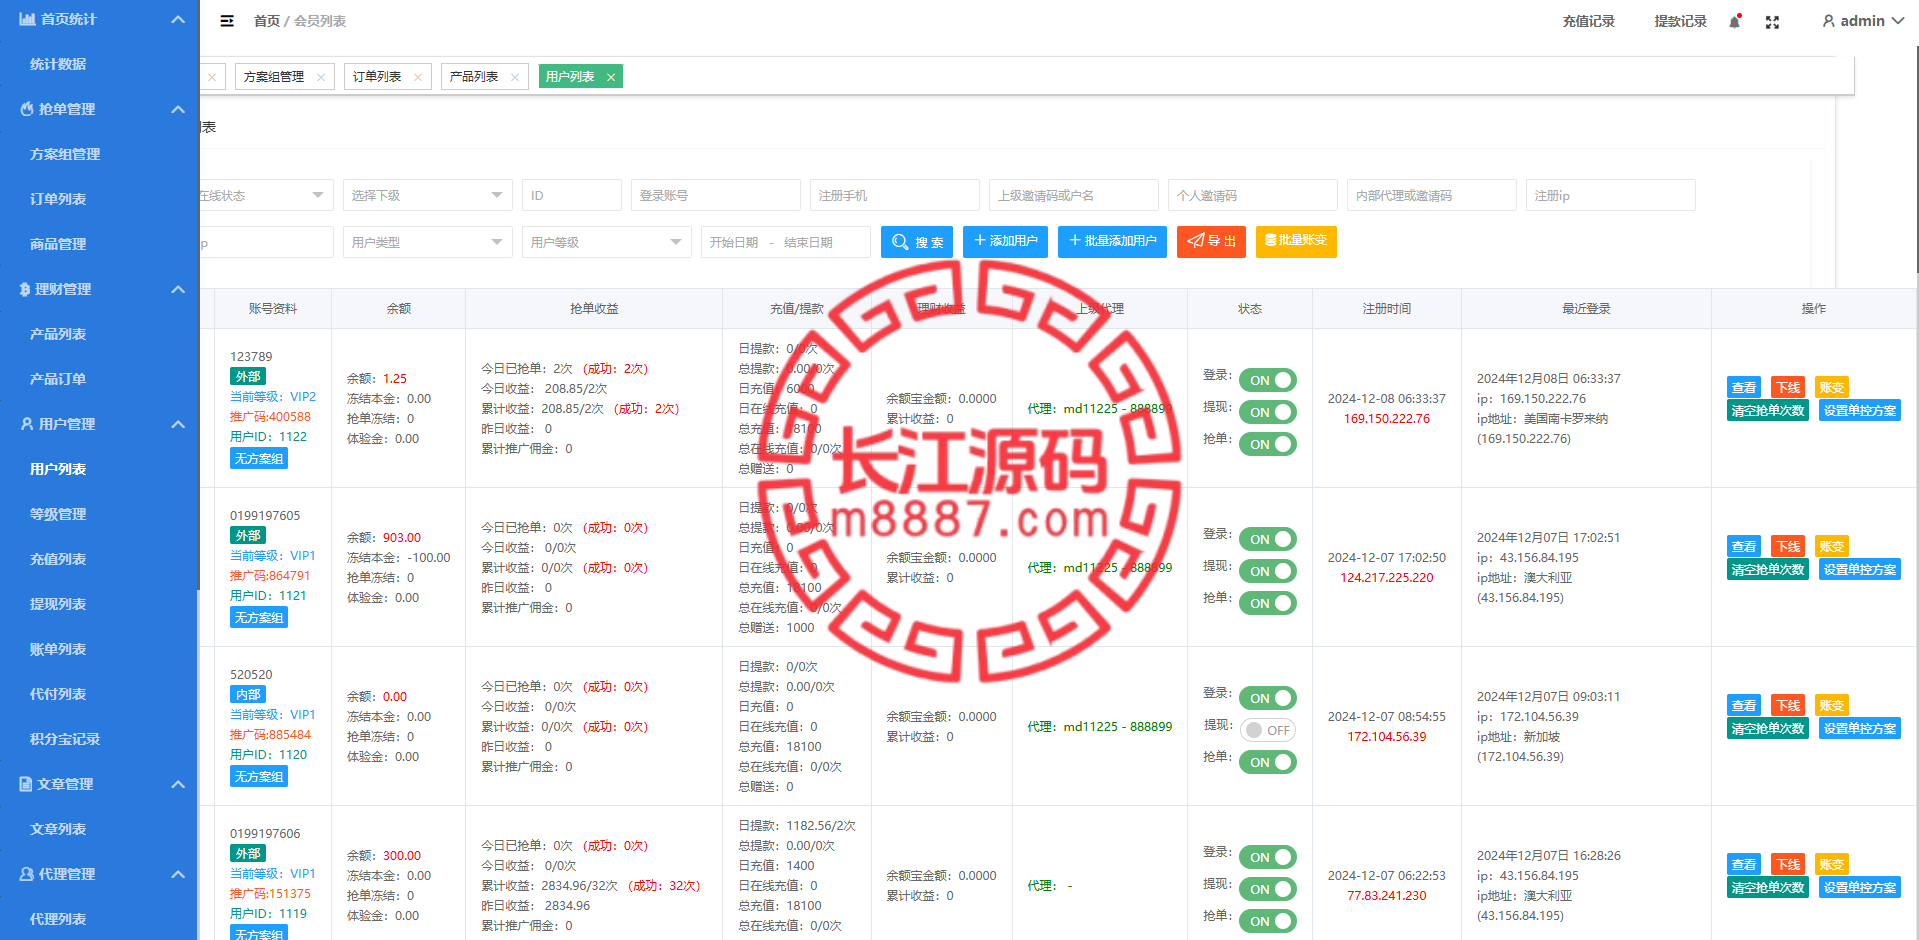This screenshot has height=940, width=1919.
Task: Toggle 登录 switch for user 0199197605
Action: tap(1267, 539)
